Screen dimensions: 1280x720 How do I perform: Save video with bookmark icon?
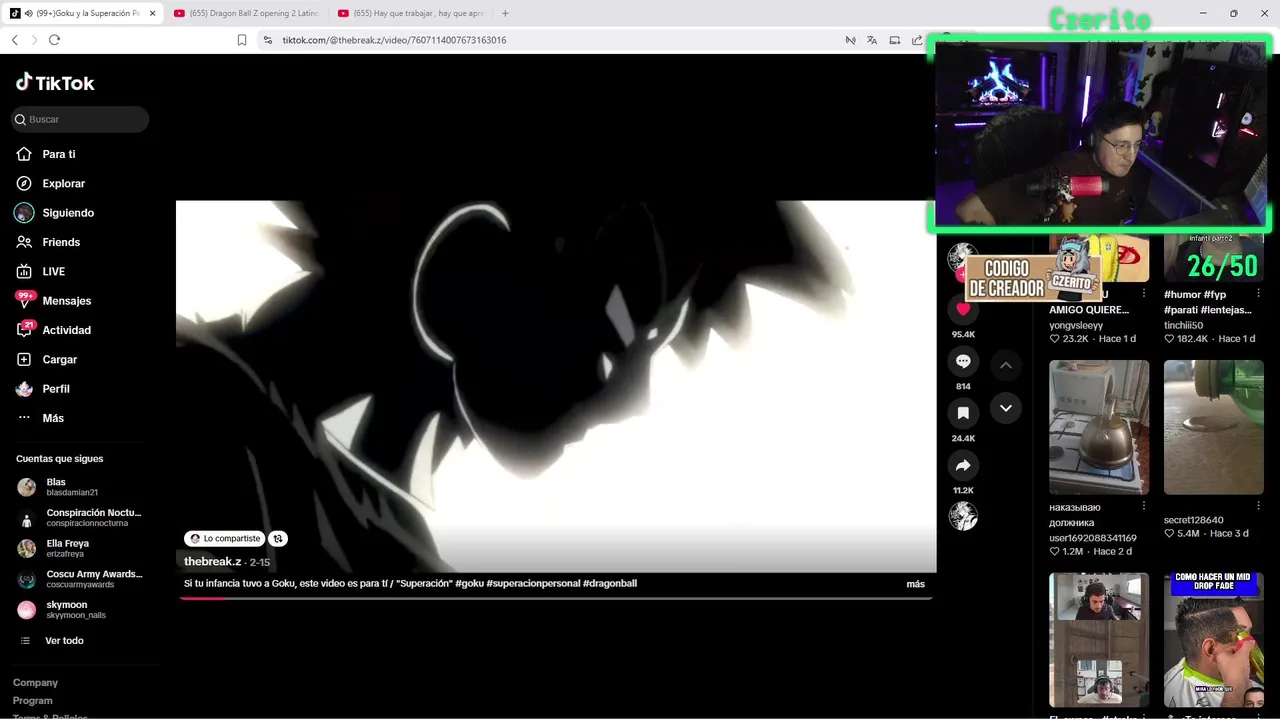click(x=963, y=413)
